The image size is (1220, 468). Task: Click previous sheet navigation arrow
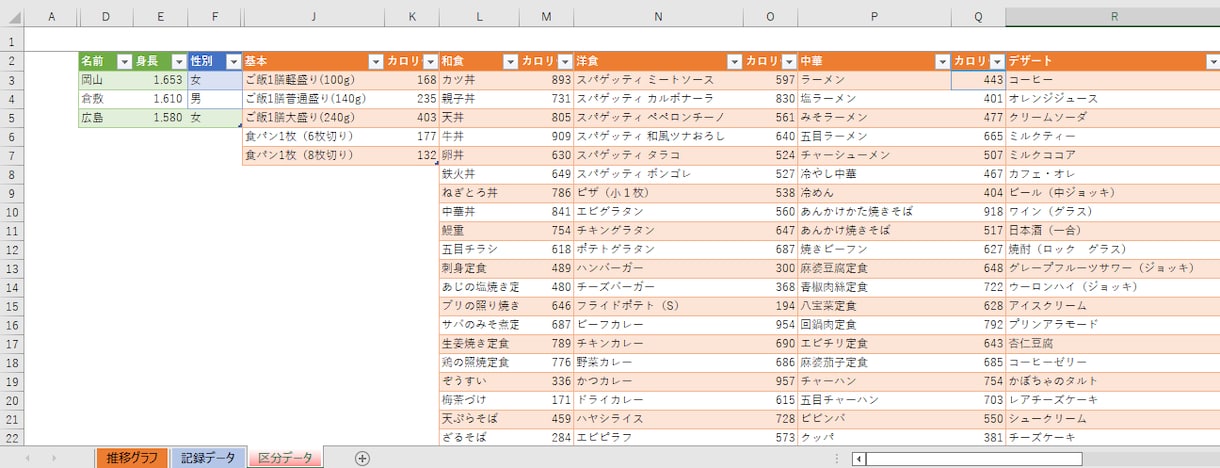coord(27,458)
